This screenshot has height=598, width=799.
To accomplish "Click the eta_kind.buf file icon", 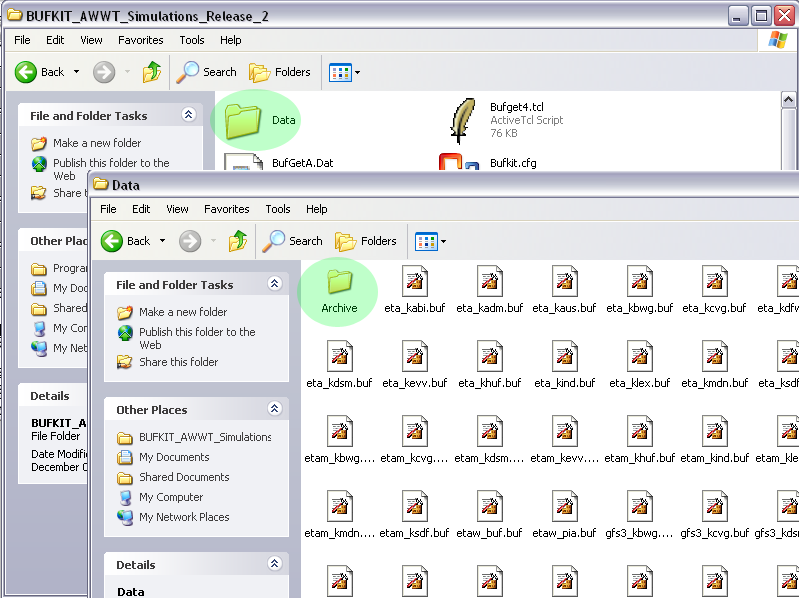I will pyautogui.click(x=564, y=356).
